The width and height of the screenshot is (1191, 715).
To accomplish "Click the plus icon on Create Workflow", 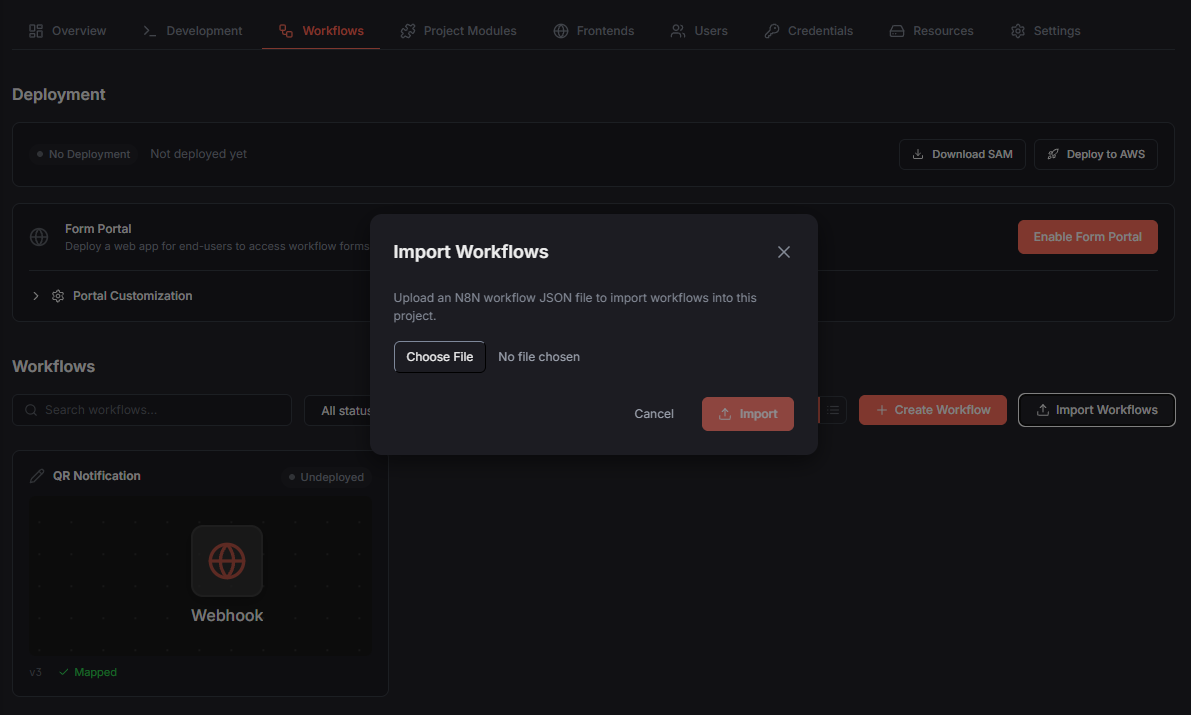I will [x=882, y=410].
